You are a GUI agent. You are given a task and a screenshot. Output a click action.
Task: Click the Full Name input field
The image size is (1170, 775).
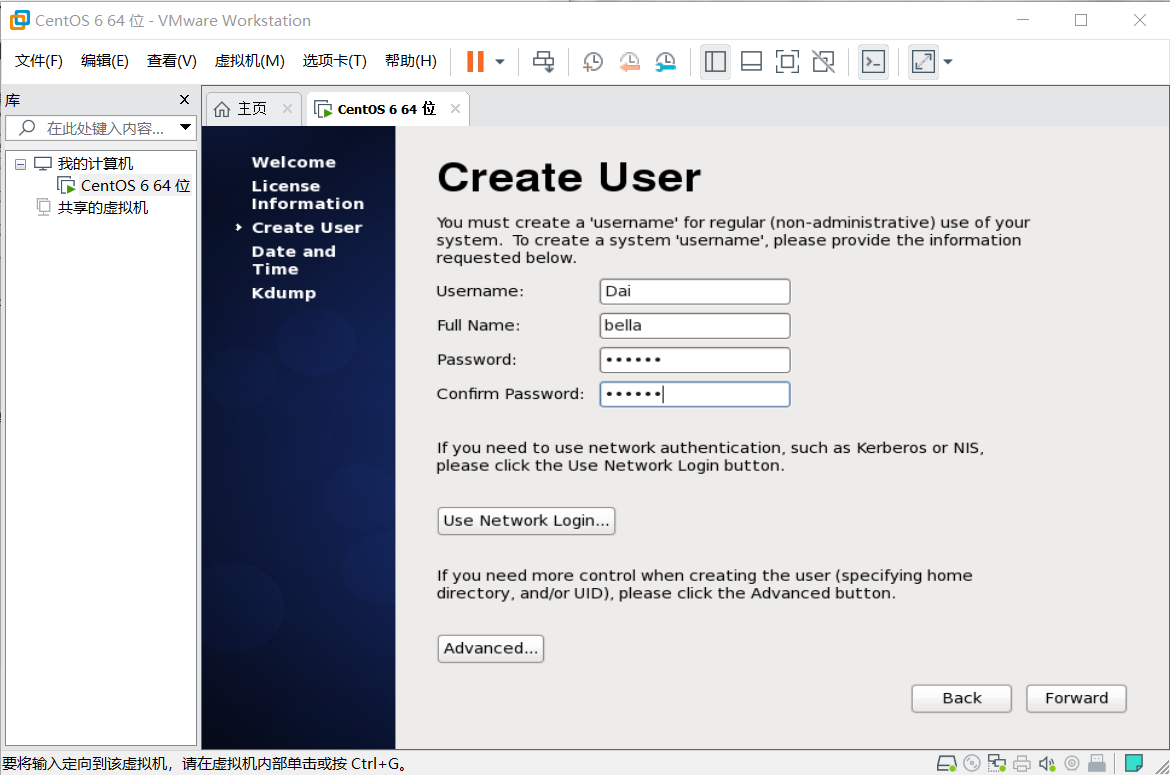(695, 326)
